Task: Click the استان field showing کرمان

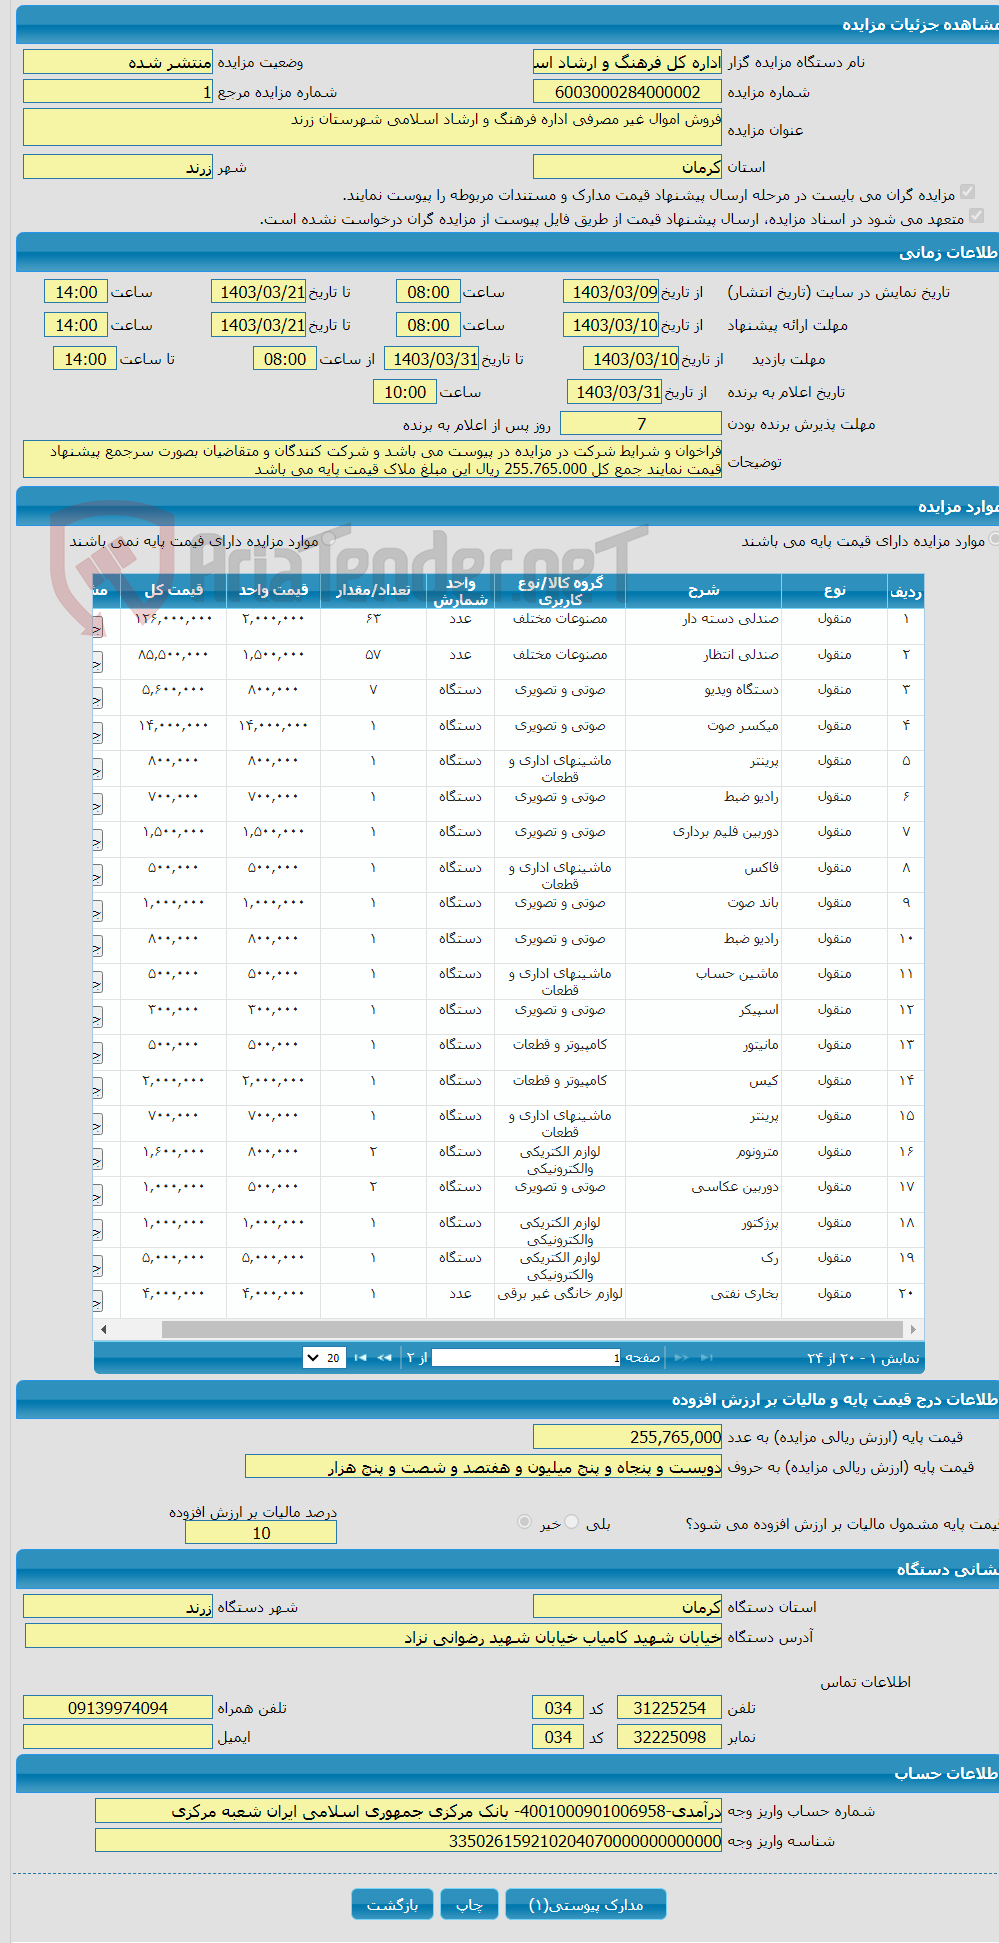Action: pyautogui.click(x=627, y=167)
